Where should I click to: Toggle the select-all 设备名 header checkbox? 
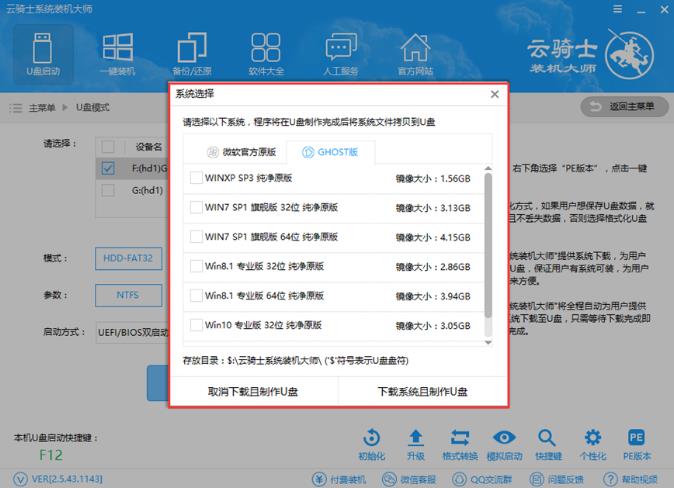click(108, 147)
